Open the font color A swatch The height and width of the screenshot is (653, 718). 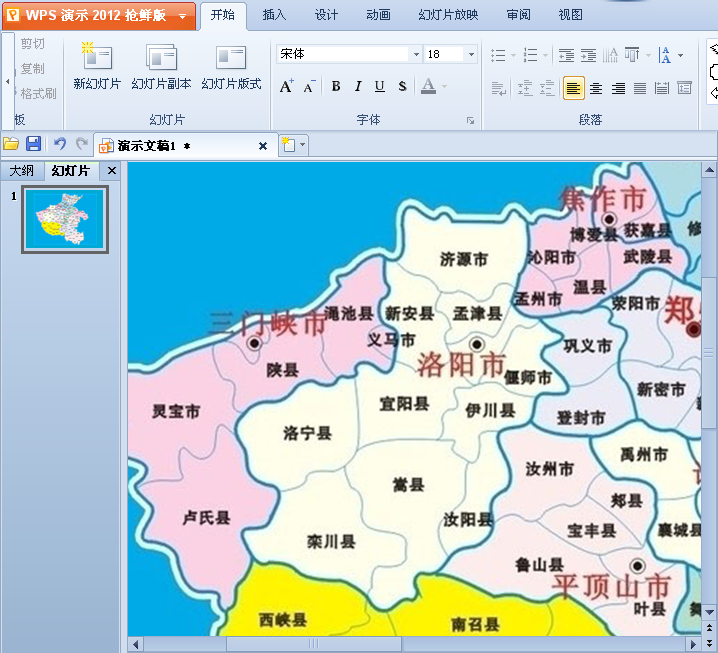[x=428, y=87]
